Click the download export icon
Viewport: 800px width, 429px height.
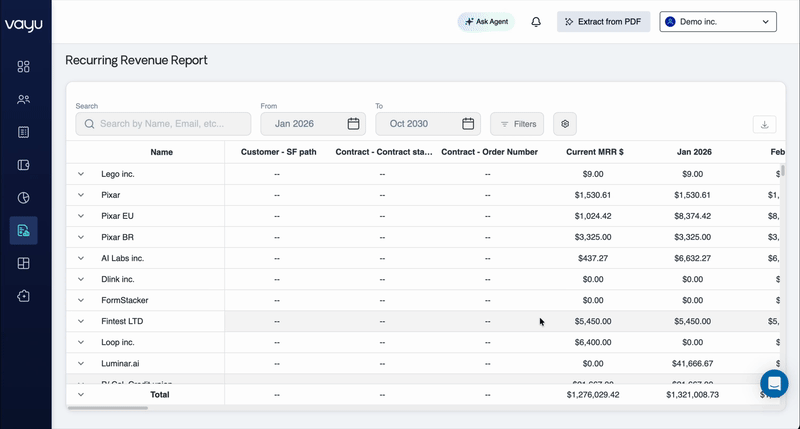tap(764, 124)
